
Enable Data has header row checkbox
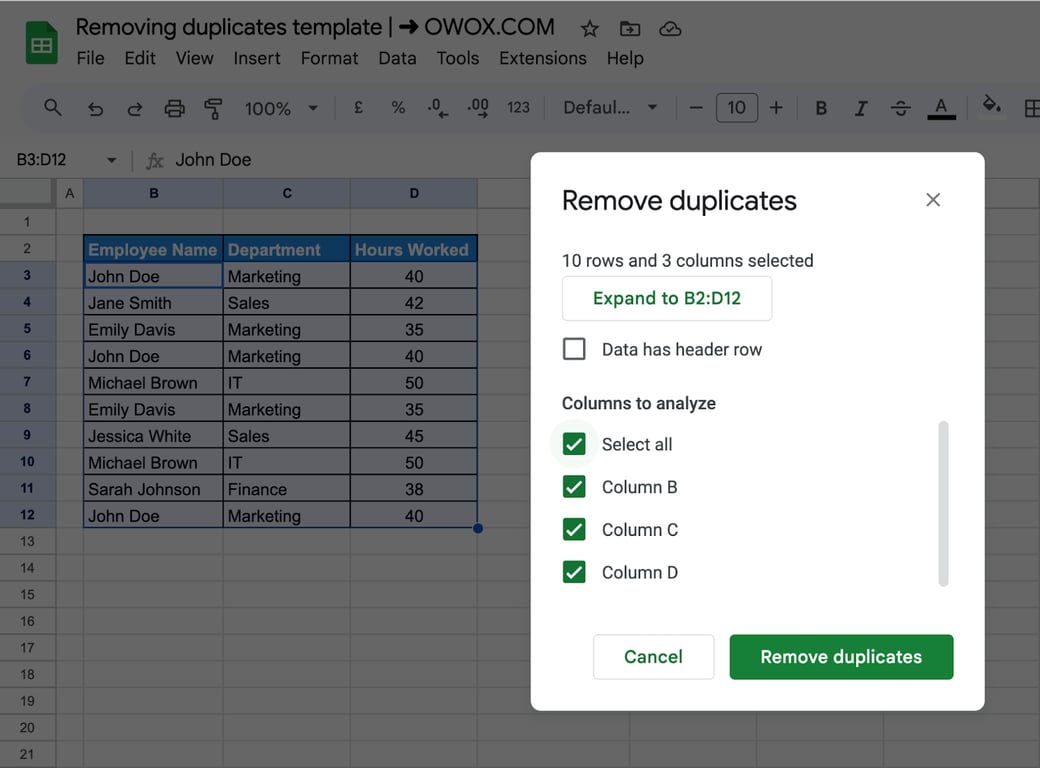coord(574,349)
